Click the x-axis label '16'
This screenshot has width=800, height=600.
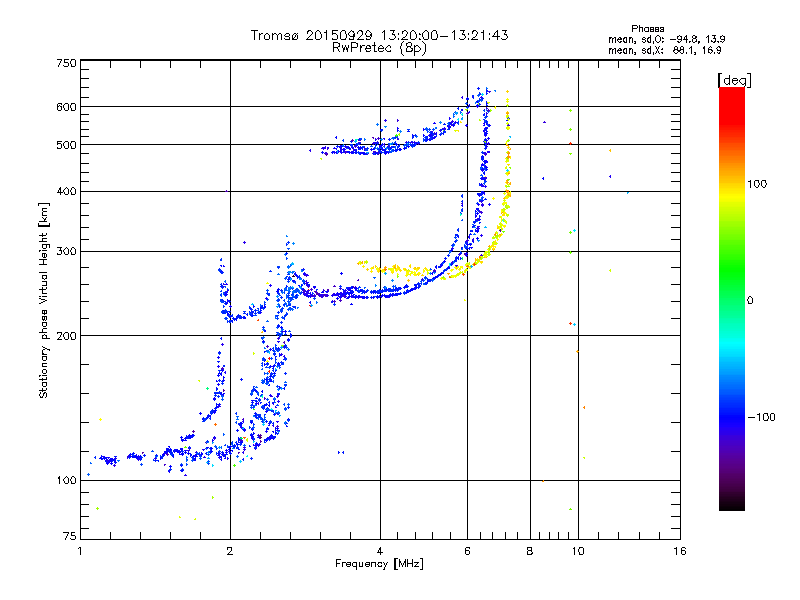tap(680, 551)
